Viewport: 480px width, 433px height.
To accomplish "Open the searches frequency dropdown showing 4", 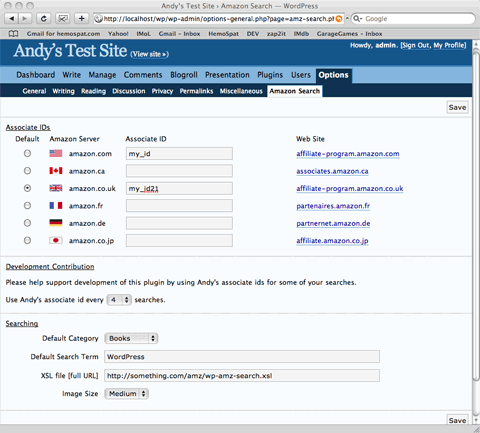I will point(119,300).
